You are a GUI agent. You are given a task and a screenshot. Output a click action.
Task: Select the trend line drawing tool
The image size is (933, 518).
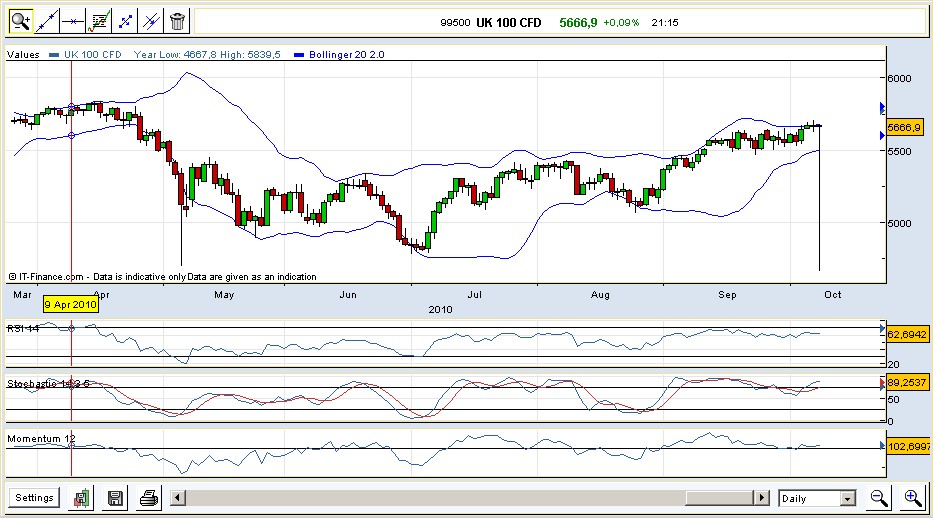(46, 22)
